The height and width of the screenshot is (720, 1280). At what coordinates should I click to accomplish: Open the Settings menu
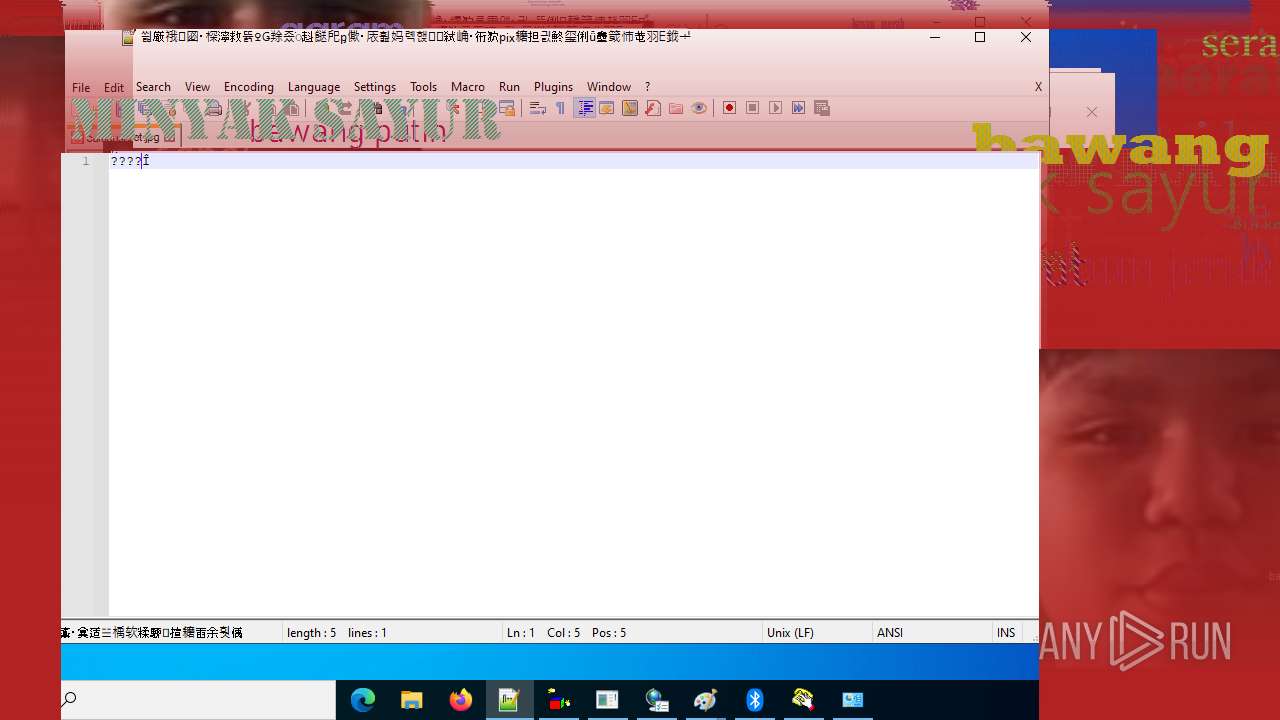(375, 87)
